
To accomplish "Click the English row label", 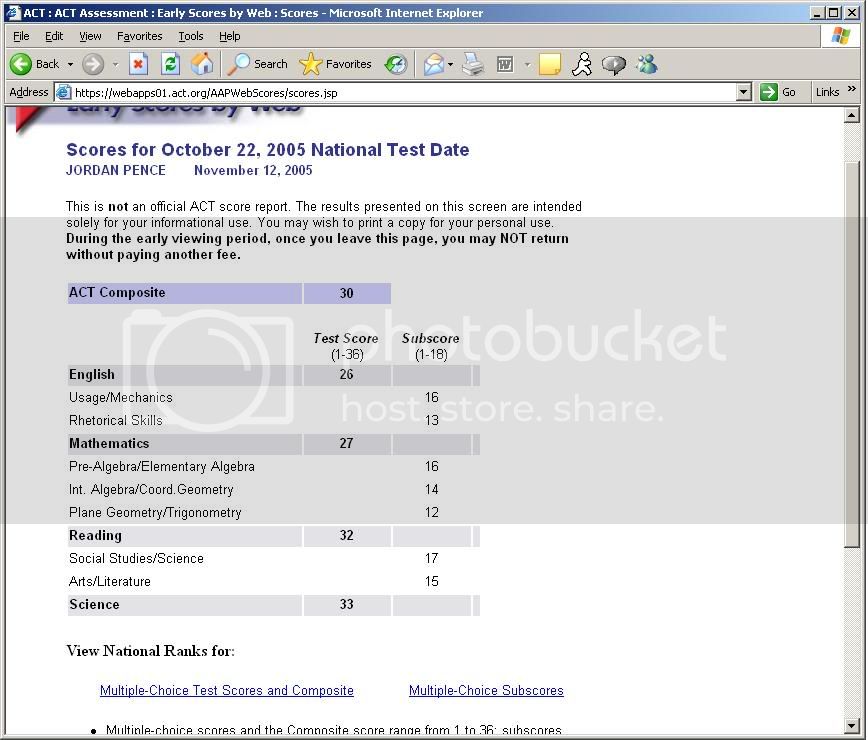I will pyautogui.click(x=91, y=375).
